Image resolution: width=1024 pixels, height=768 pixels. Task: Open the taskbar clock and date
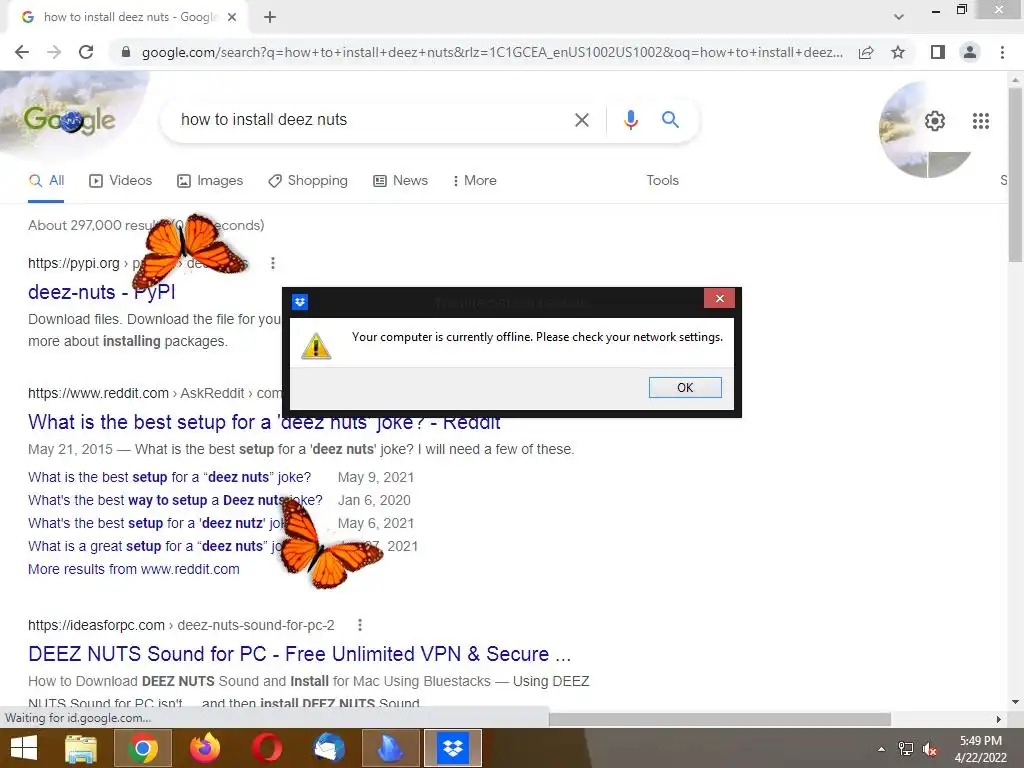[981, 749]
